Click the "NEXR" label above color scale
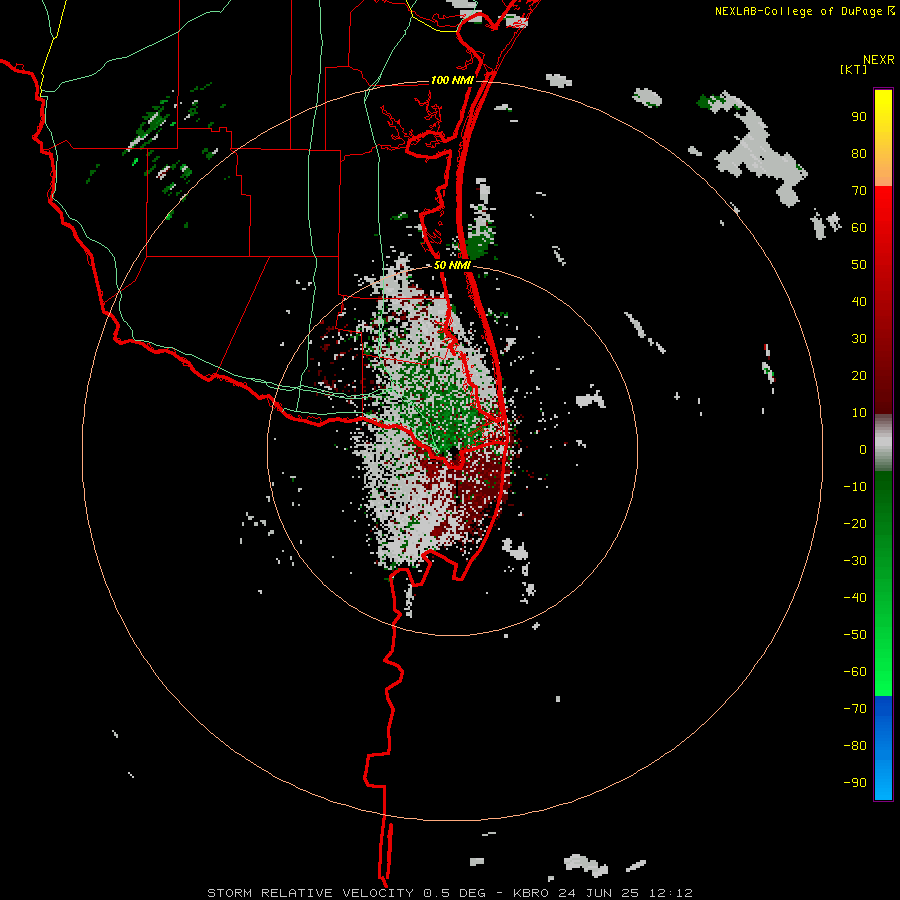This screenshot has height=900, width=900. 879,60
